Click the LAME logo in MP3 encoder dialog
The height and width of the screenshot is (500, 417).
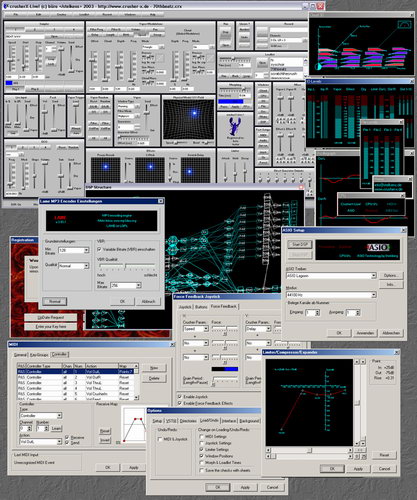(x=60, y=218)
